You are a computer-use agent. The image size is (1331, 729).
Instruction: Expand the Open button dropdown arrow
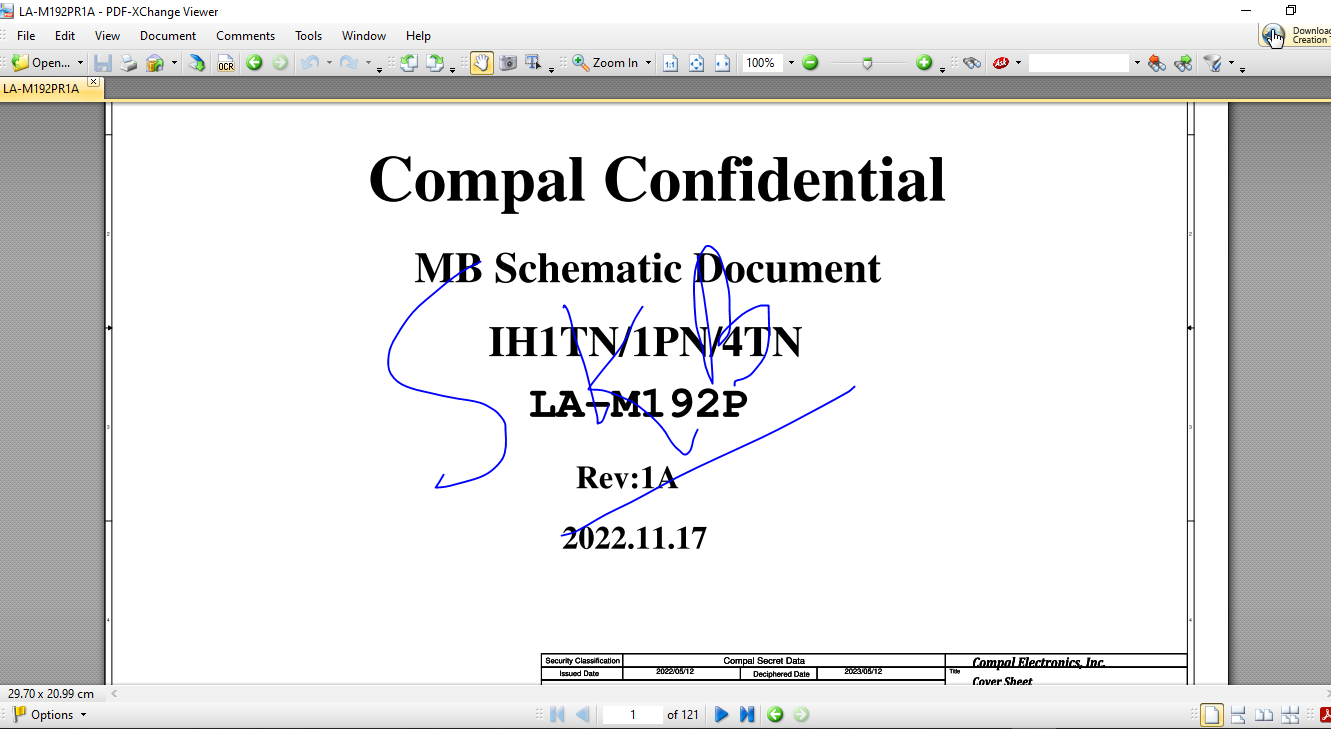pyautogui.click(x=80, y=63)
